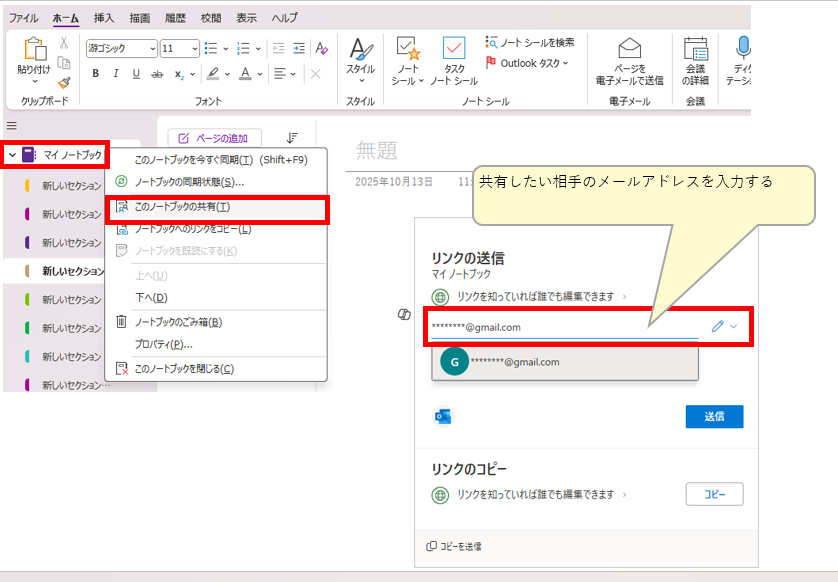The height and width of the screenshot is (582, 838).
Task: Click the text highlight color pen
Action: (x=213, y=74)
